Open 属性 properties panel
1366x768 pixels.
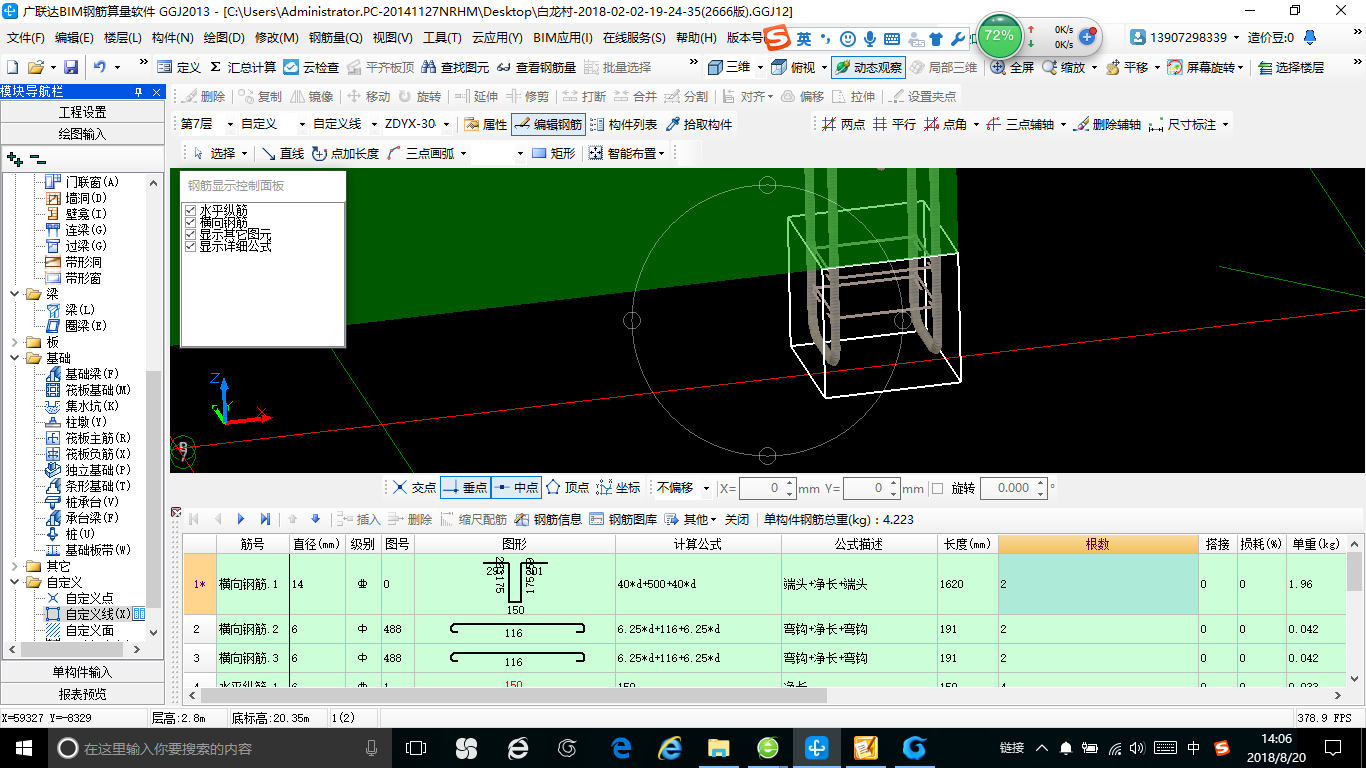[x=485, y=125]
